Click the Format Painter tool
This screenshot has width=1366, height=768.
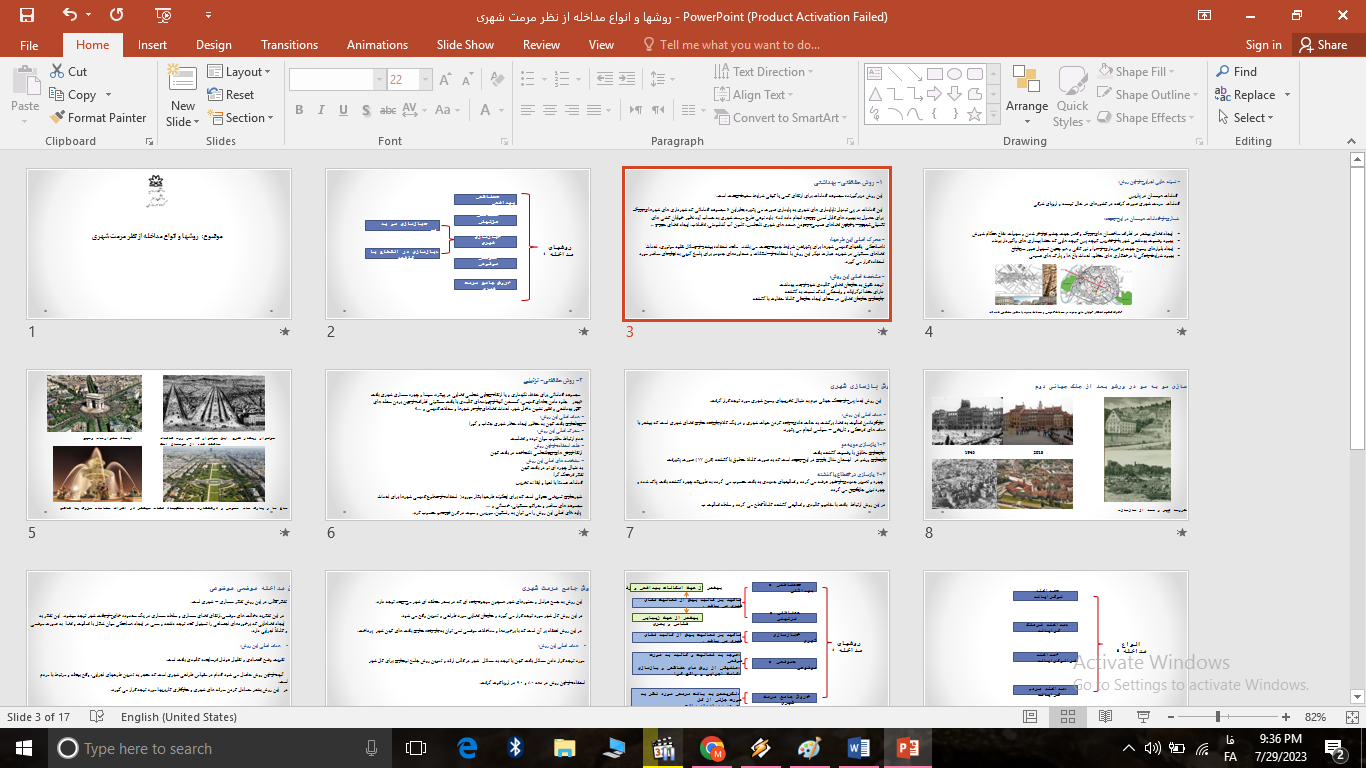(98, 117)
